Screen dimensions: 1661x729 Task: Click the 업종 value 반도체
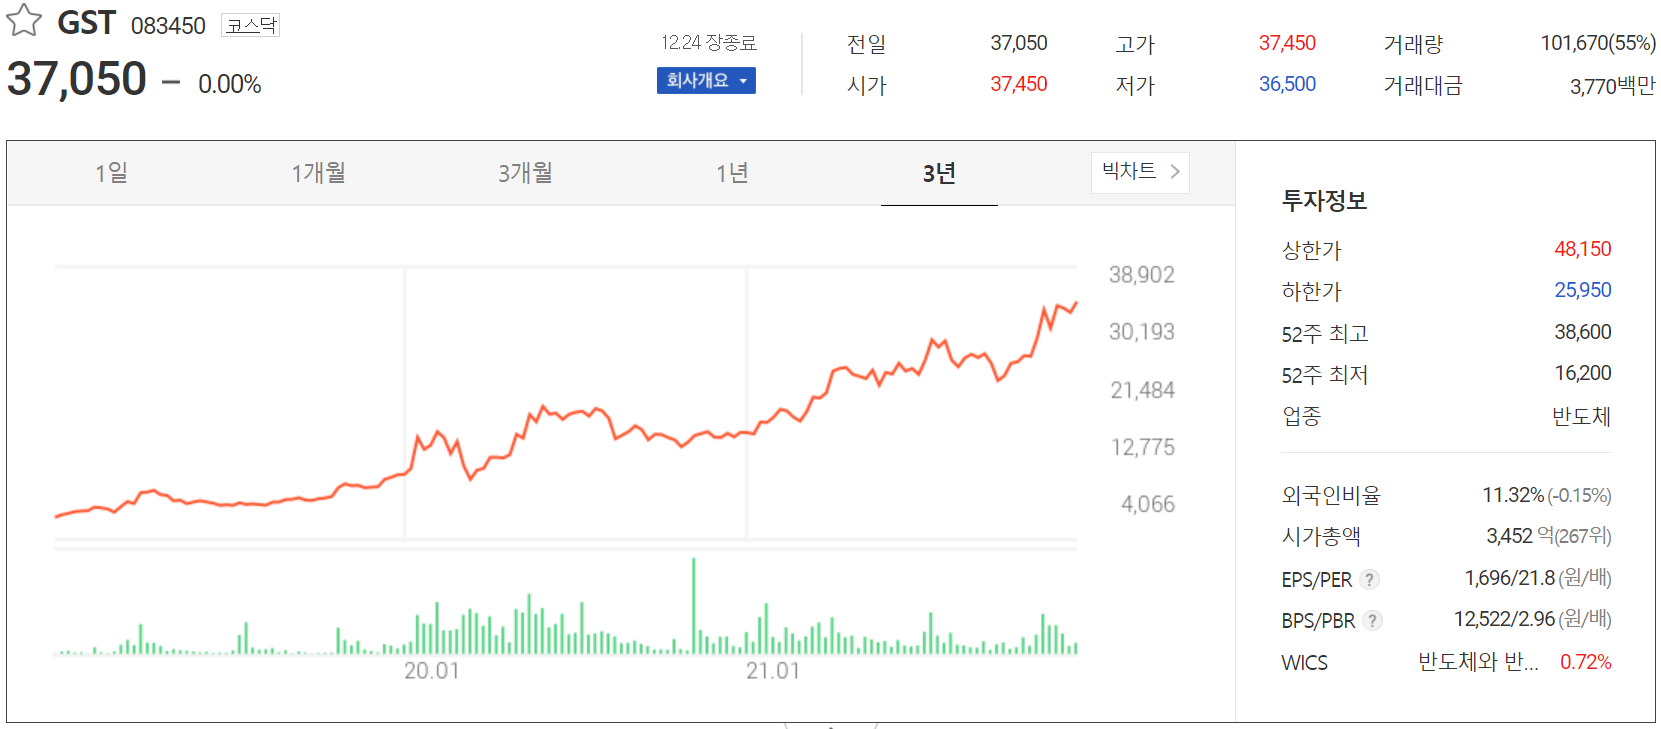(x=1582, y=416)
